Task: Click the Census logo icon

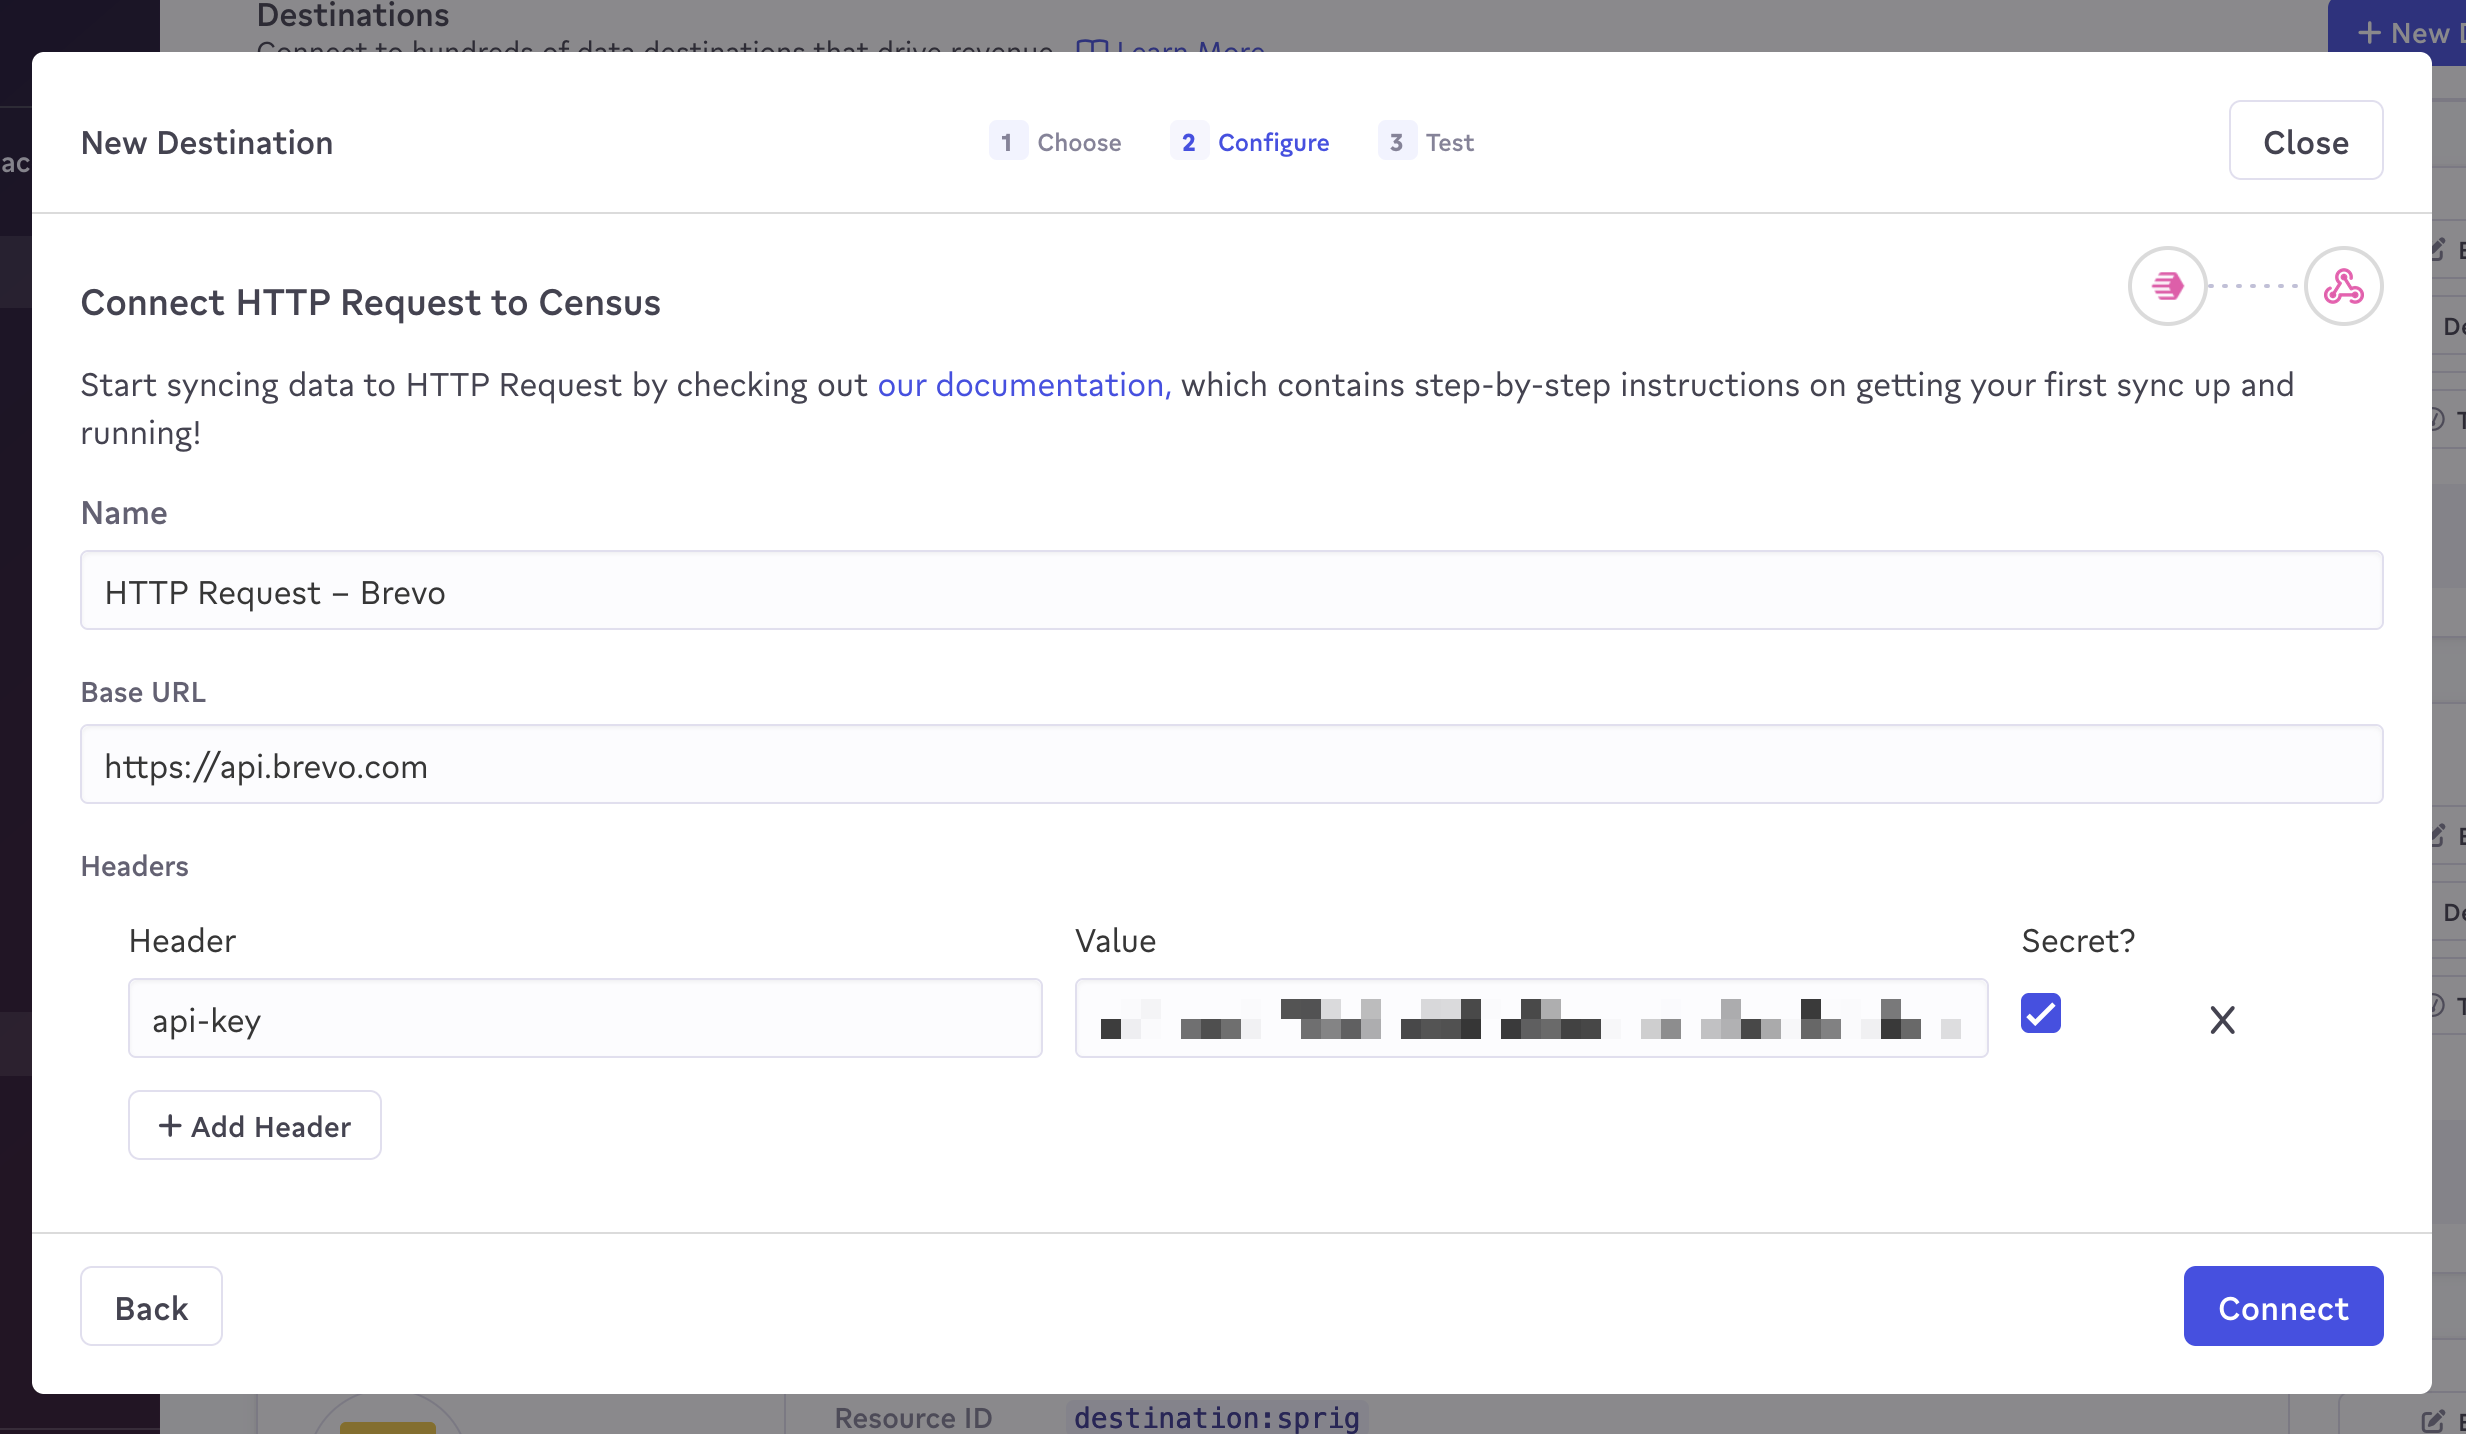Action: pyautogui.click(x=2167, y=286)
